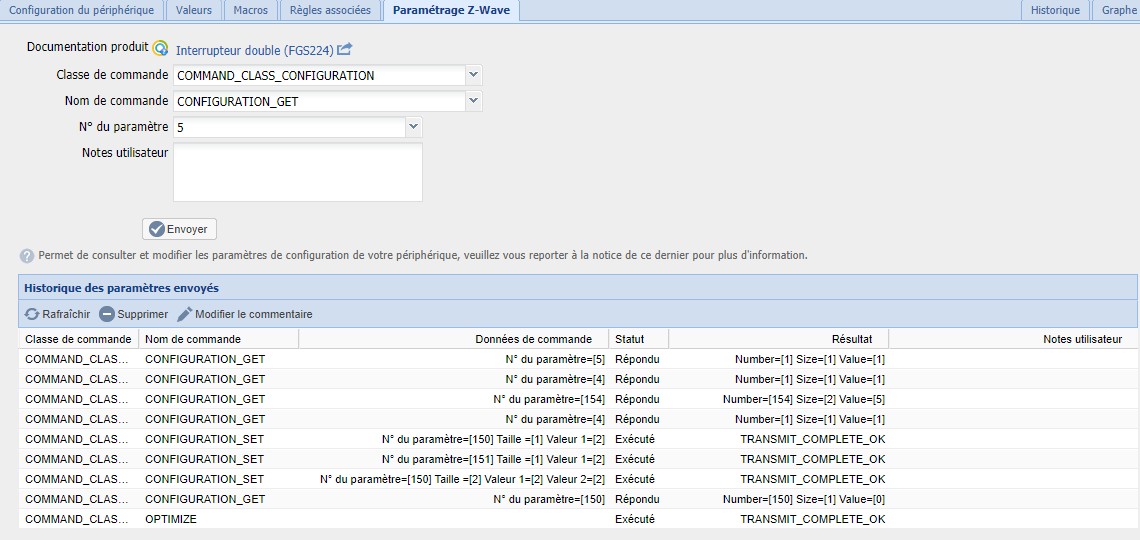Open the Interrupteur double (FGS224) link
Image resolution: width=1140 pixels, height=544 pixels.
(254, 50)
